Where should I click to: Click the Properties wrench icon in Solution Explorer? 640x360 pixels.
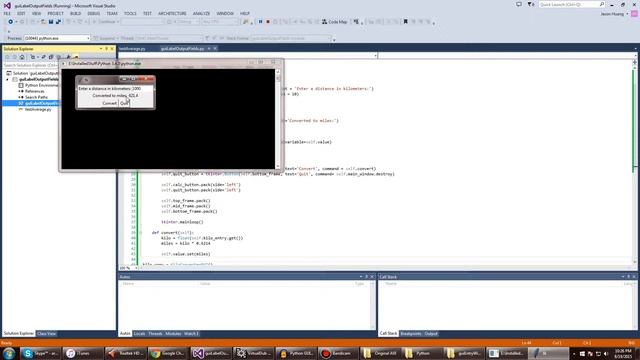click(x=68, y=57)
